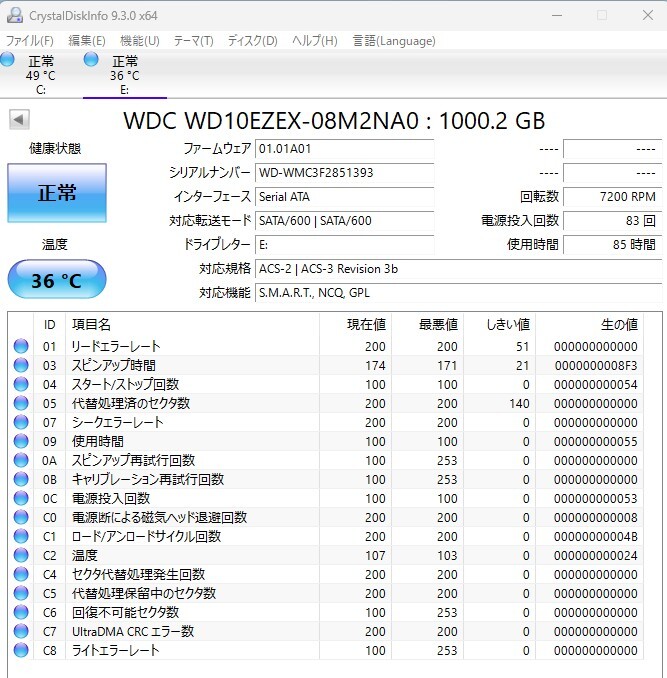Select the スタート/ストップ回数 attribute name
Image resolution: width=667 pixels, height=678 pixels.
tap(125, 384)
